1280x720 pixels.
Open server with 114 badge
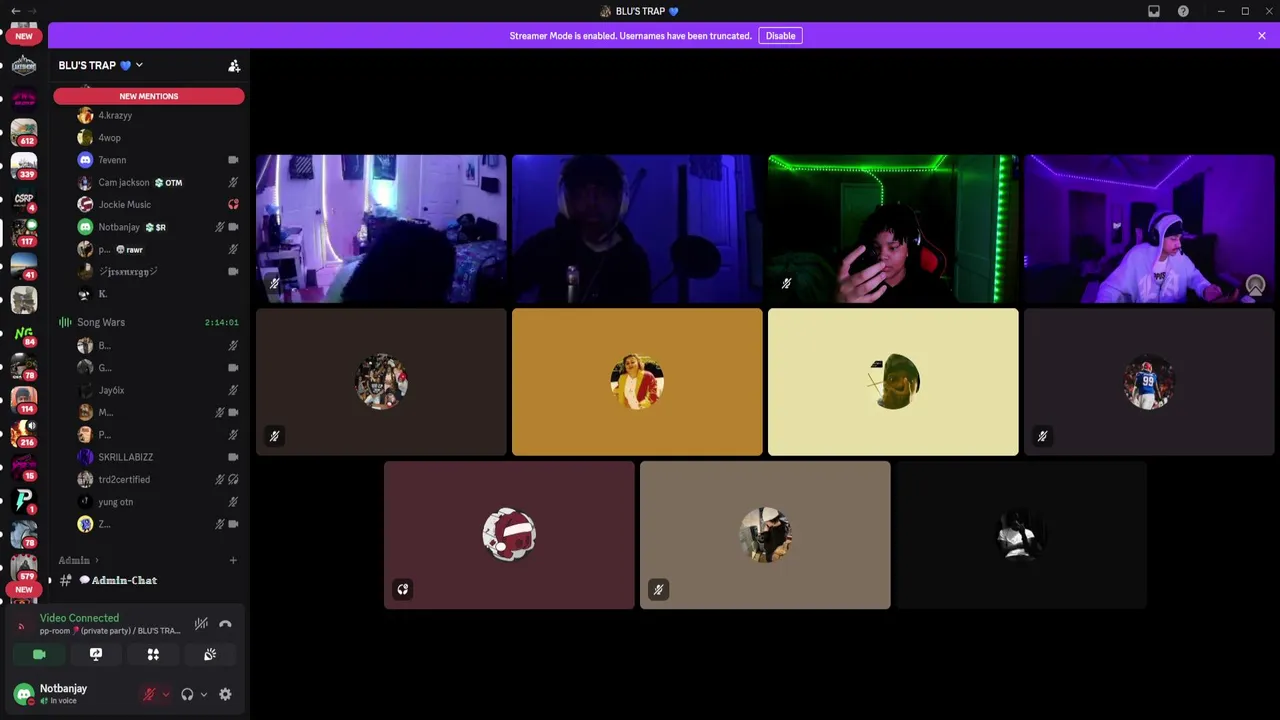24,400
